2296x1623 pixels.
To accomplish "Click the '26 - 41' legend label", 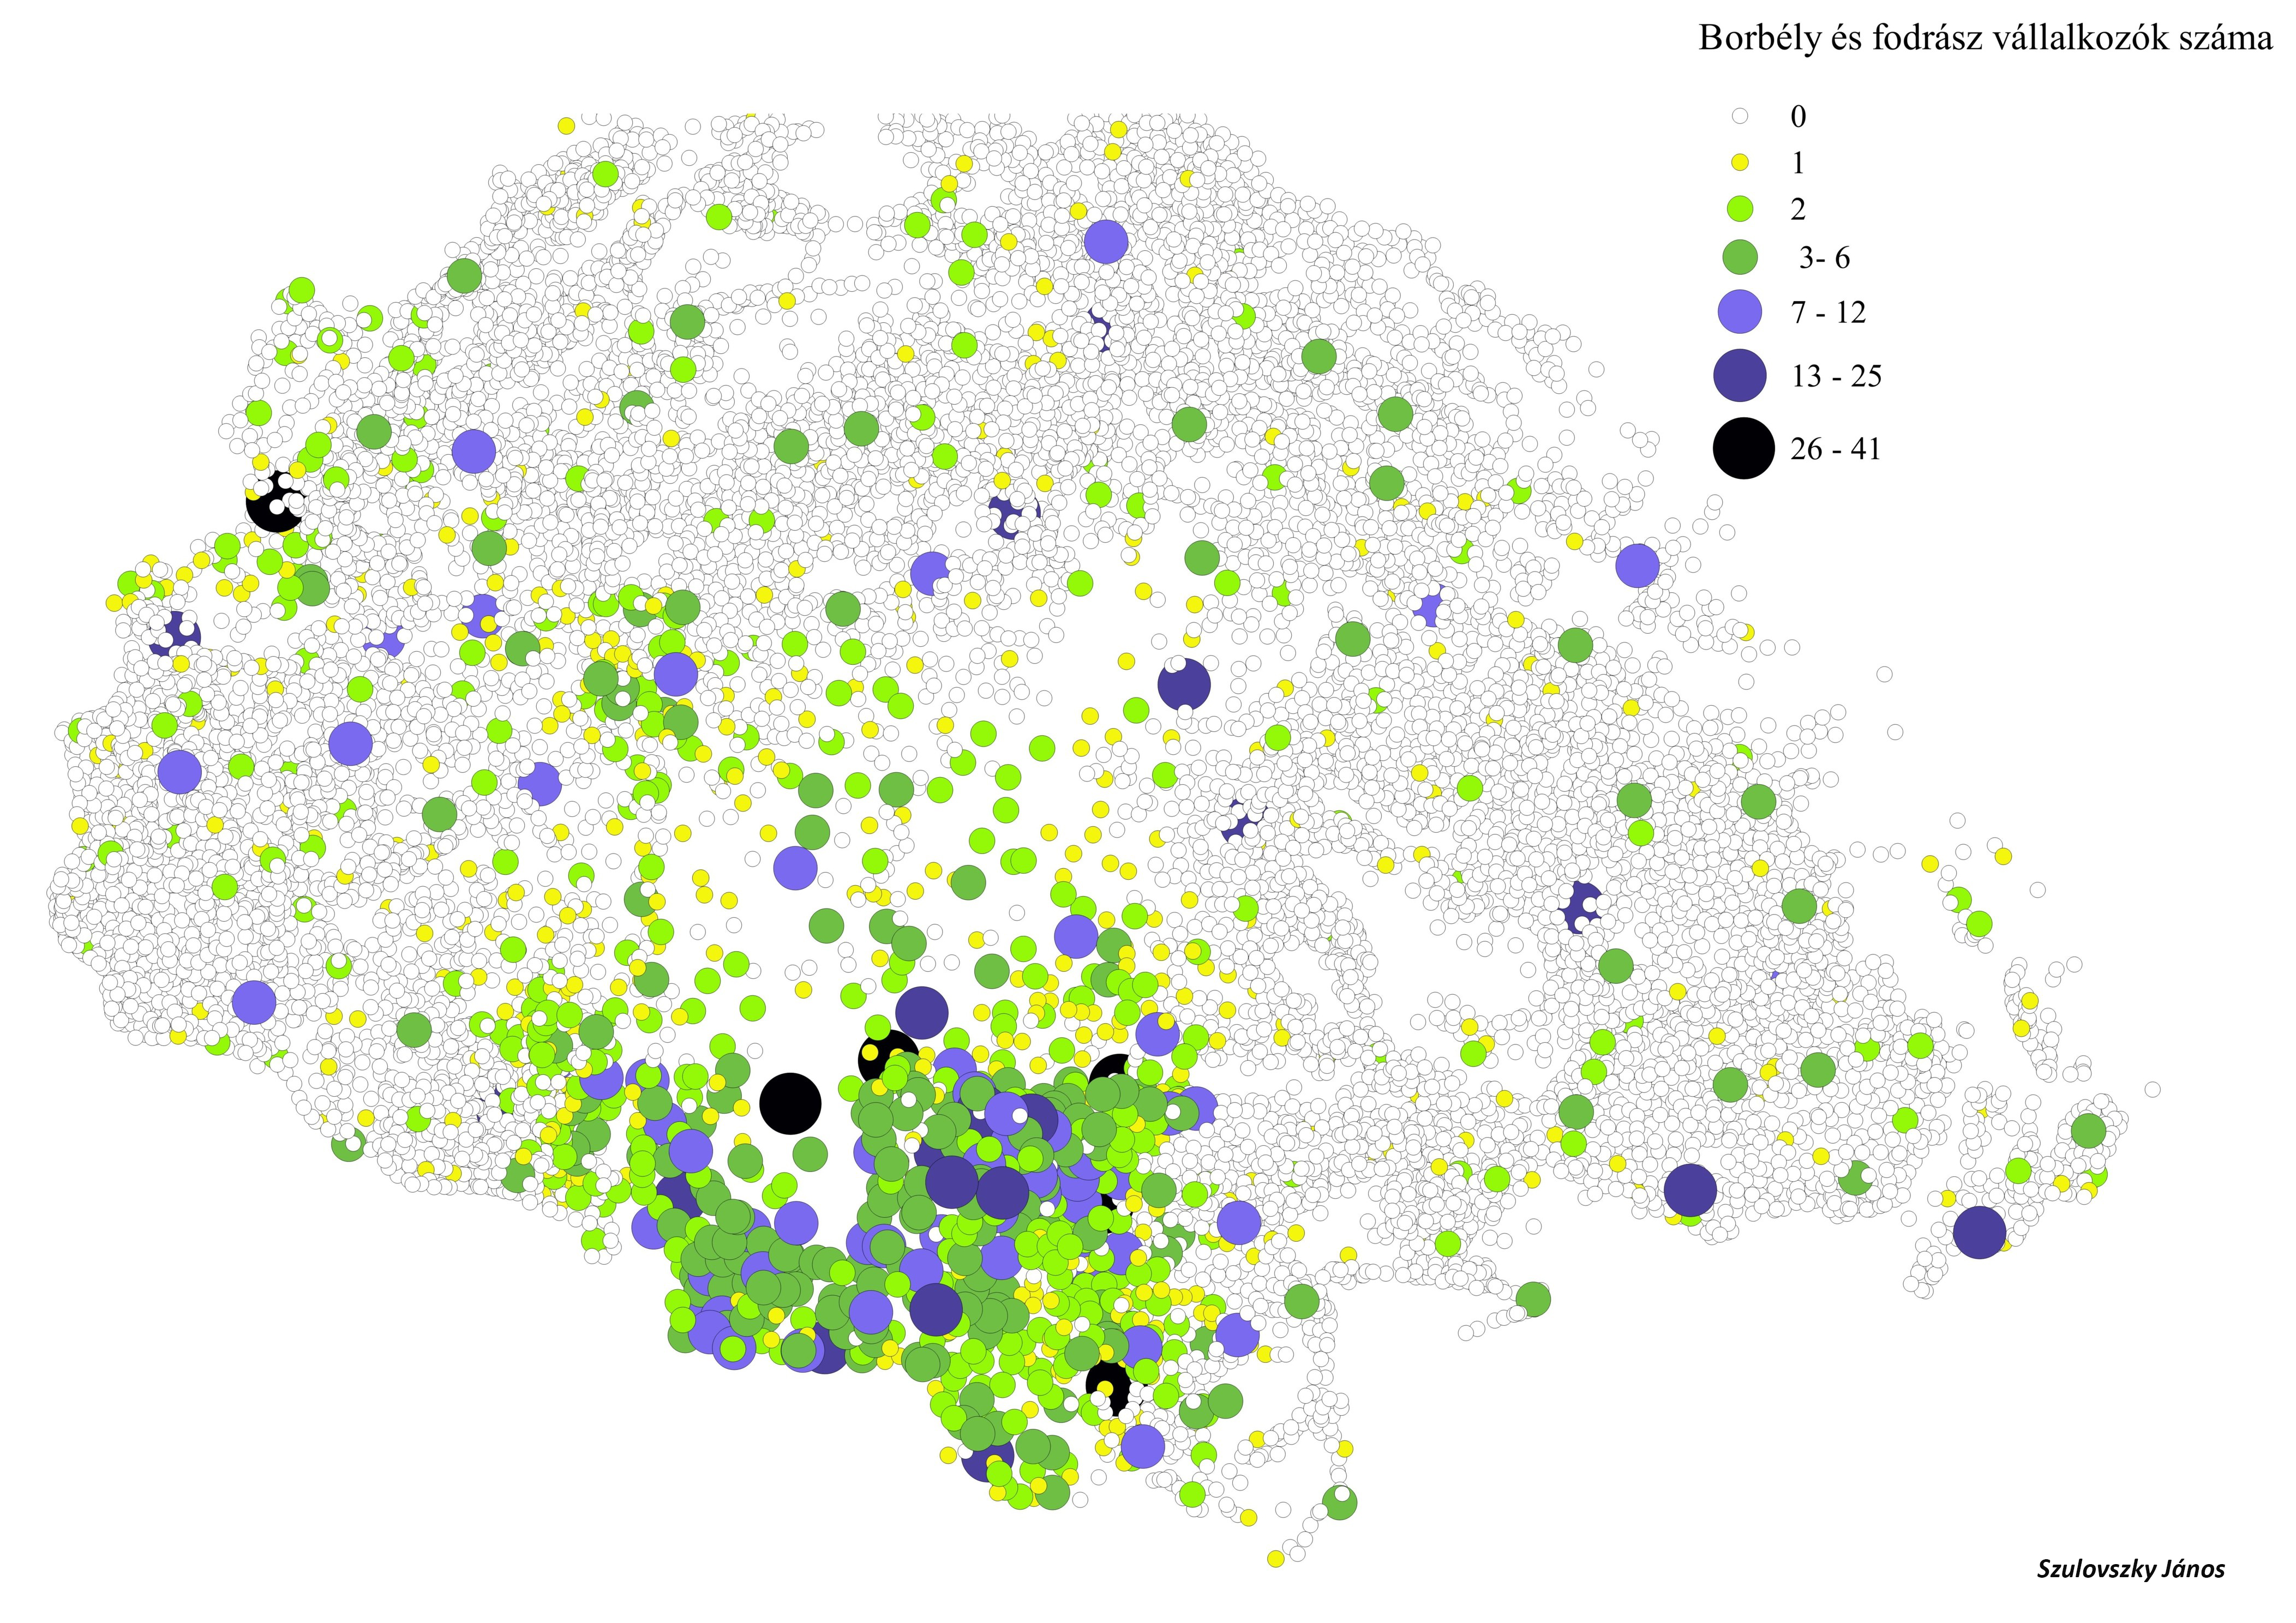I will 1835,449.
